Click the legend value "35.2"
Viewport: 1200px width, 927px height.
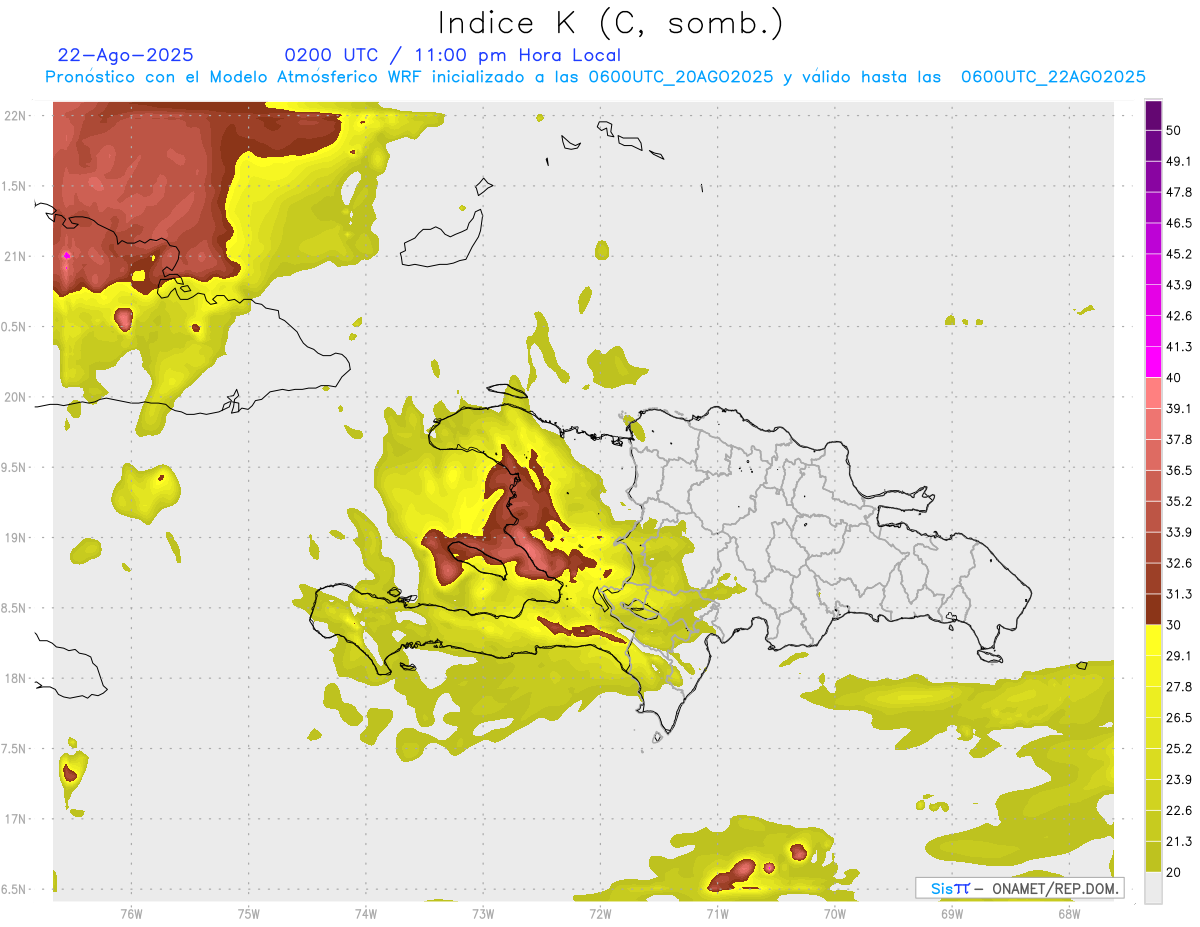1179,501
